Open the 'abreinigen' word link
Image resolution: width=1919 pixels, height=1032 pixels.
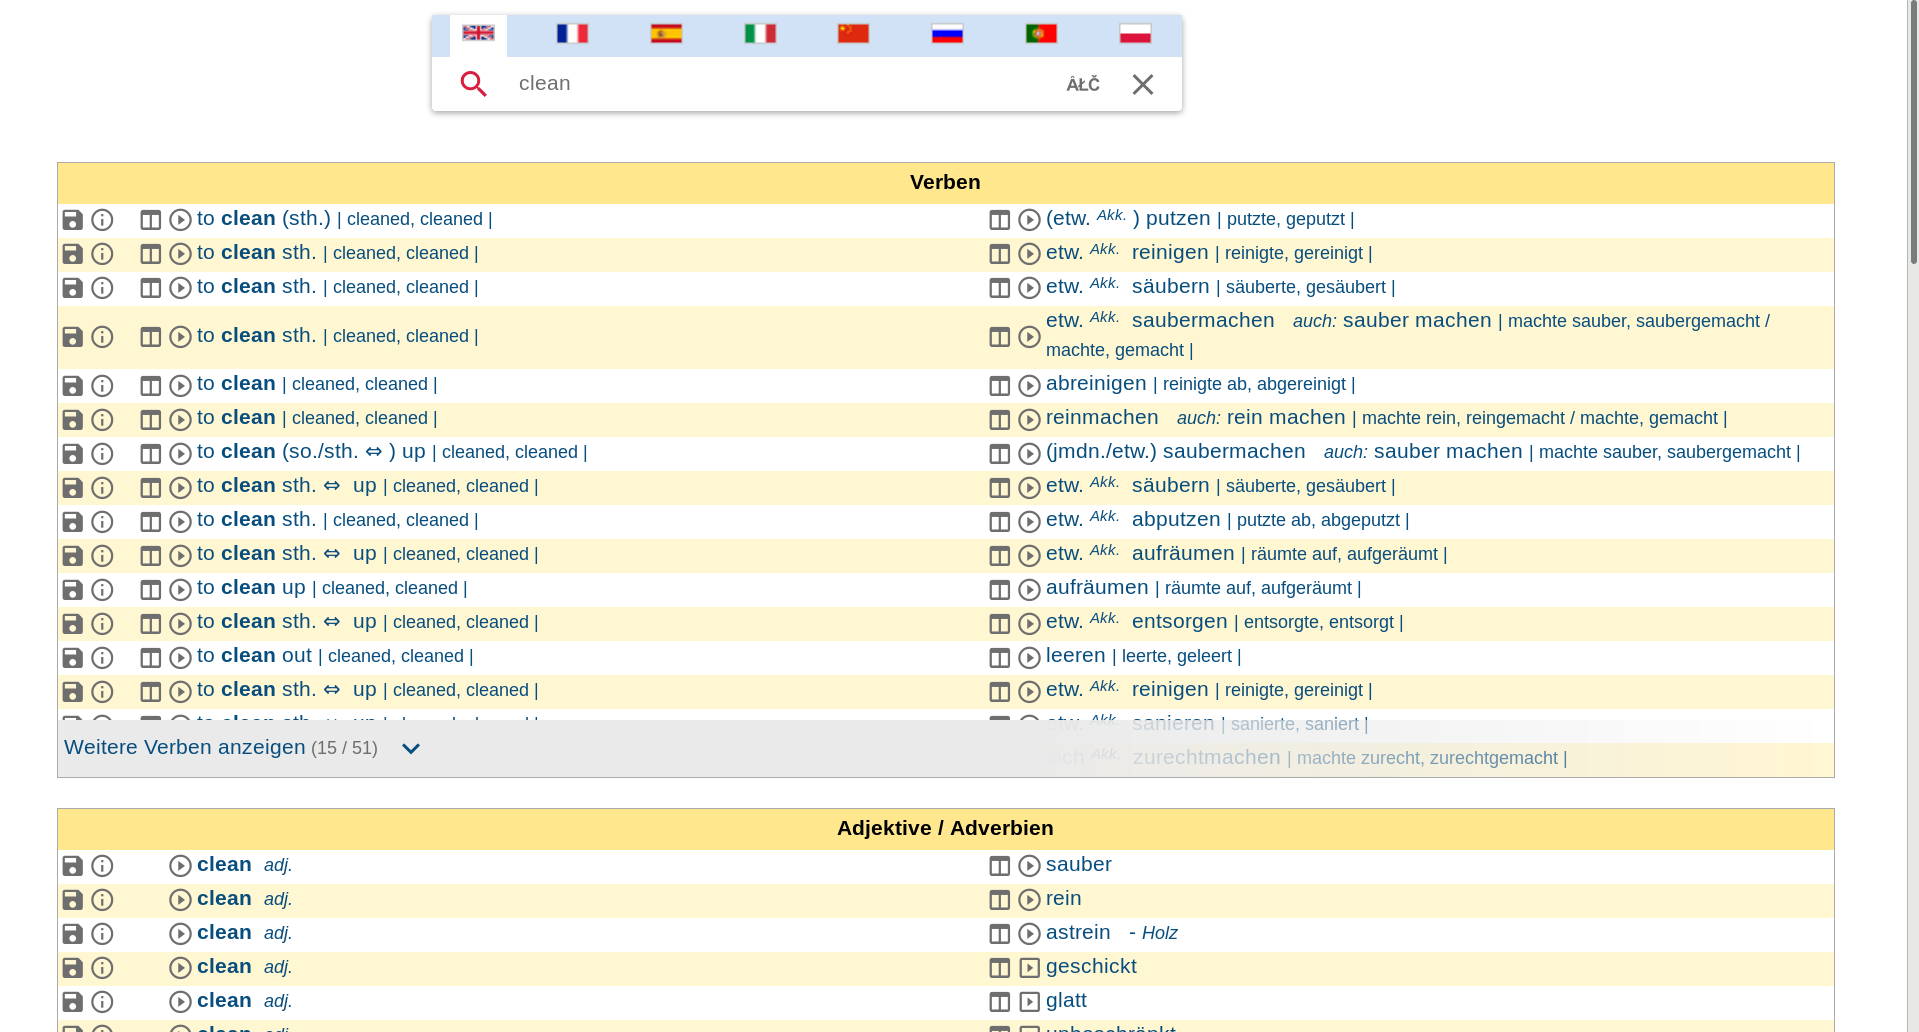[x=1096, y=384]
